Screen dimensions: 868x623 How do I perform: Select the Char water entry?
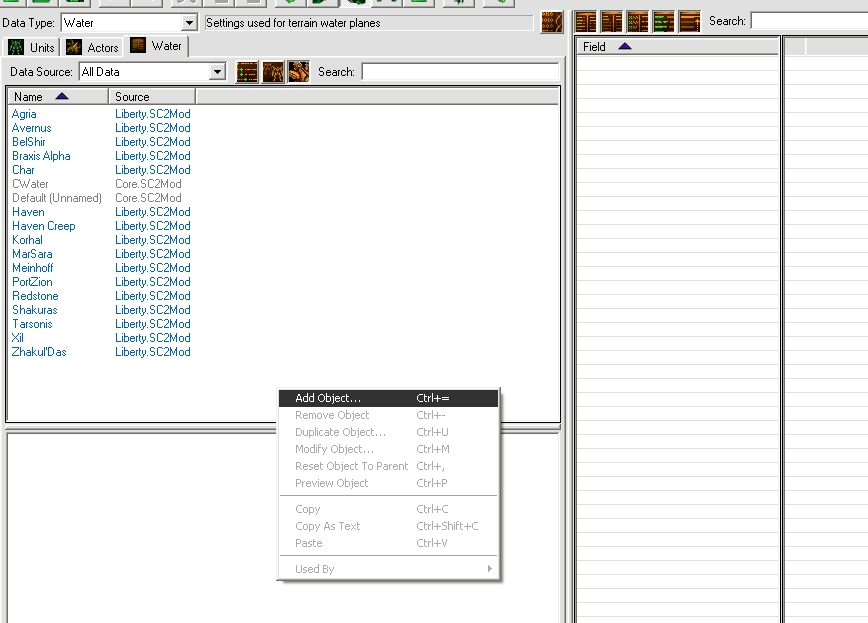point(23,170)
